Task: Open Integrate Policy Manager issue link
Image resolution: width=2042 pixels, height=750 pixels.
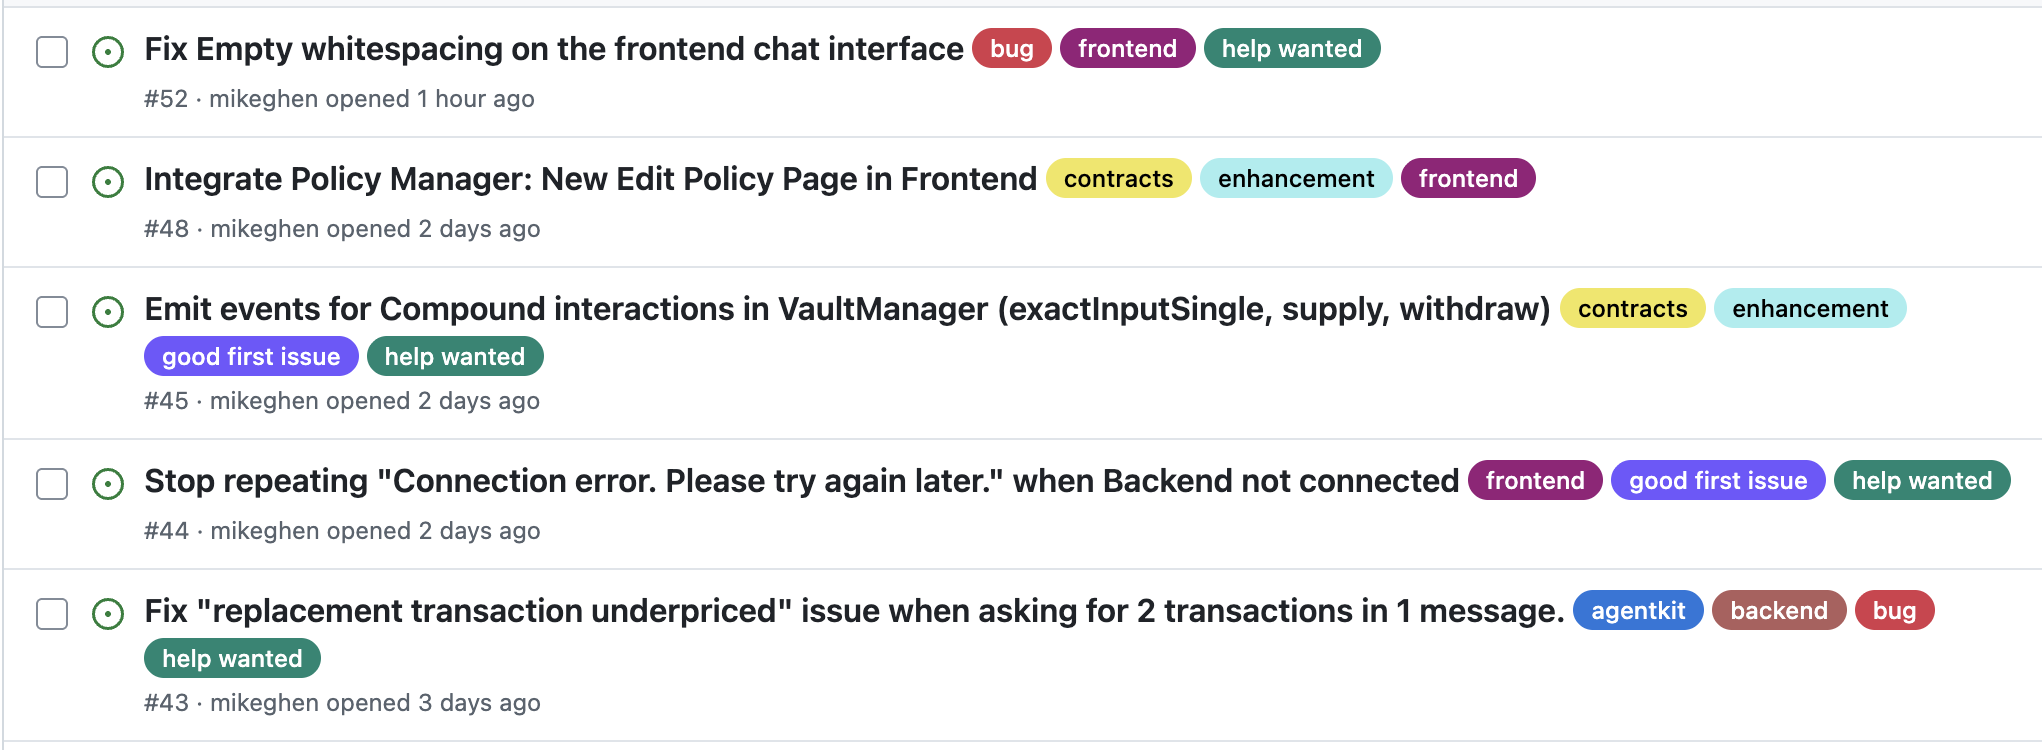Action: click(x=590, y=179)
